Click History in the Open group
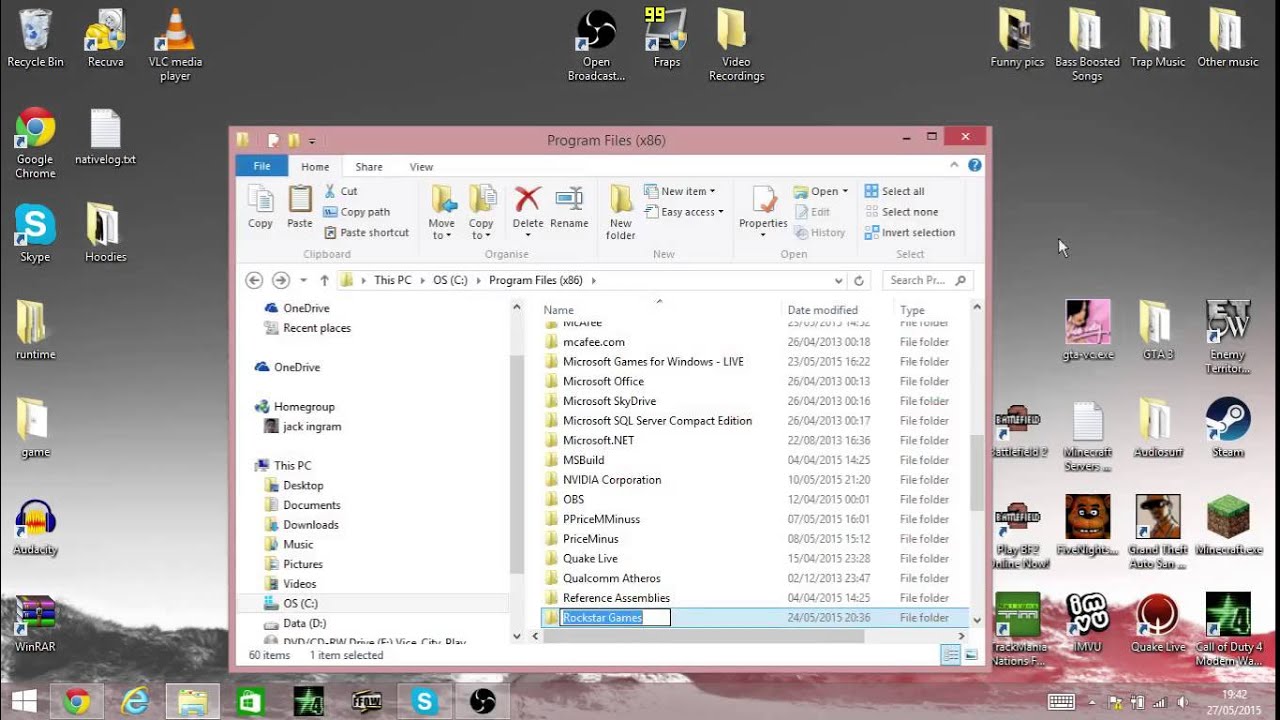 click(x=820, y=233)
